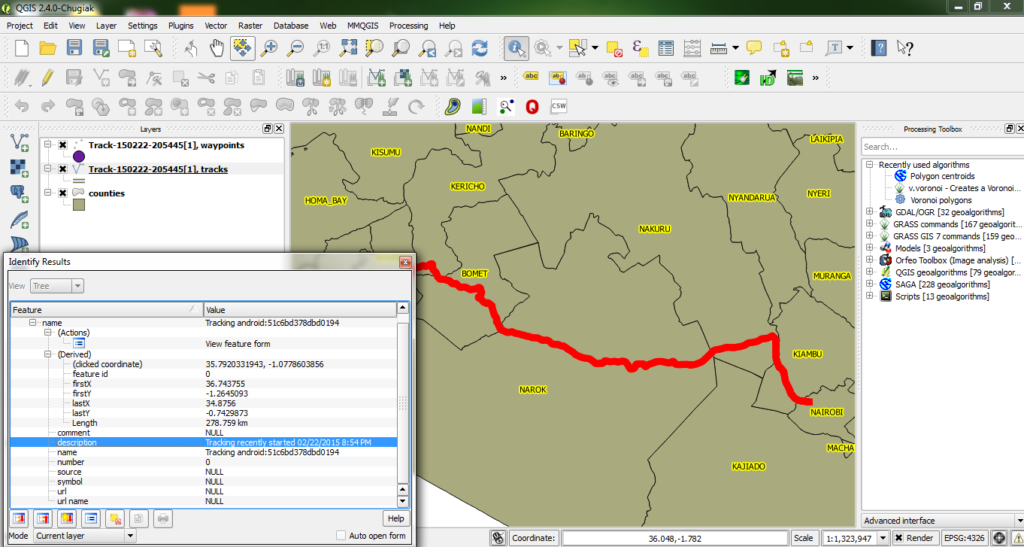Collapse the (Derived) tree node
The height and width of the screenshot is (547, 1024).
click(47, 354)
